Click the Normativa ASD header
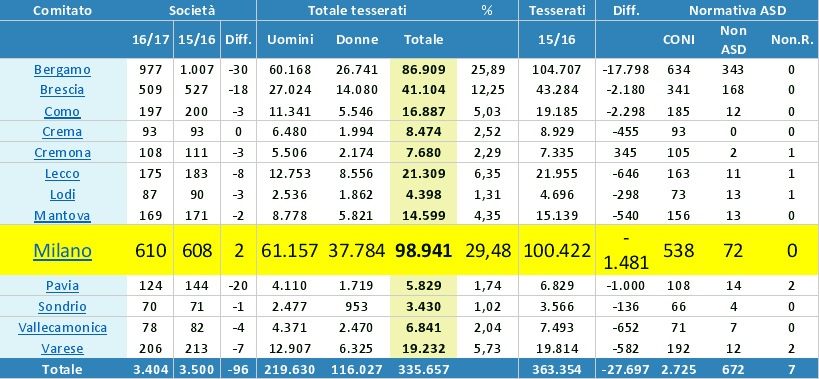This screenshot has height=379, width=819. pos(737,10)
